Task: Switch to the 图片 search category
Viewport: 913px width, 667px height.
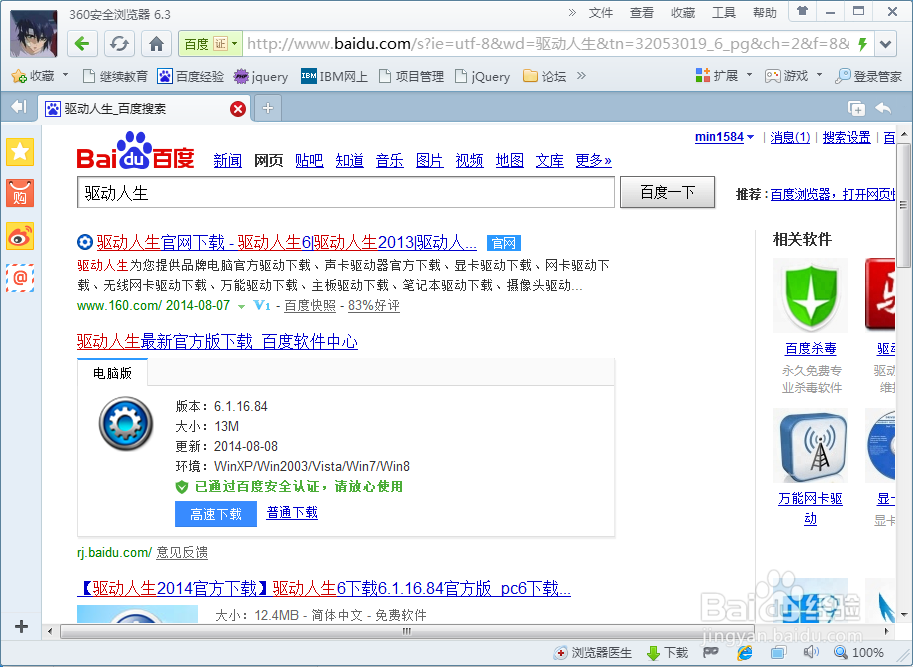Action: click(430, 161)
